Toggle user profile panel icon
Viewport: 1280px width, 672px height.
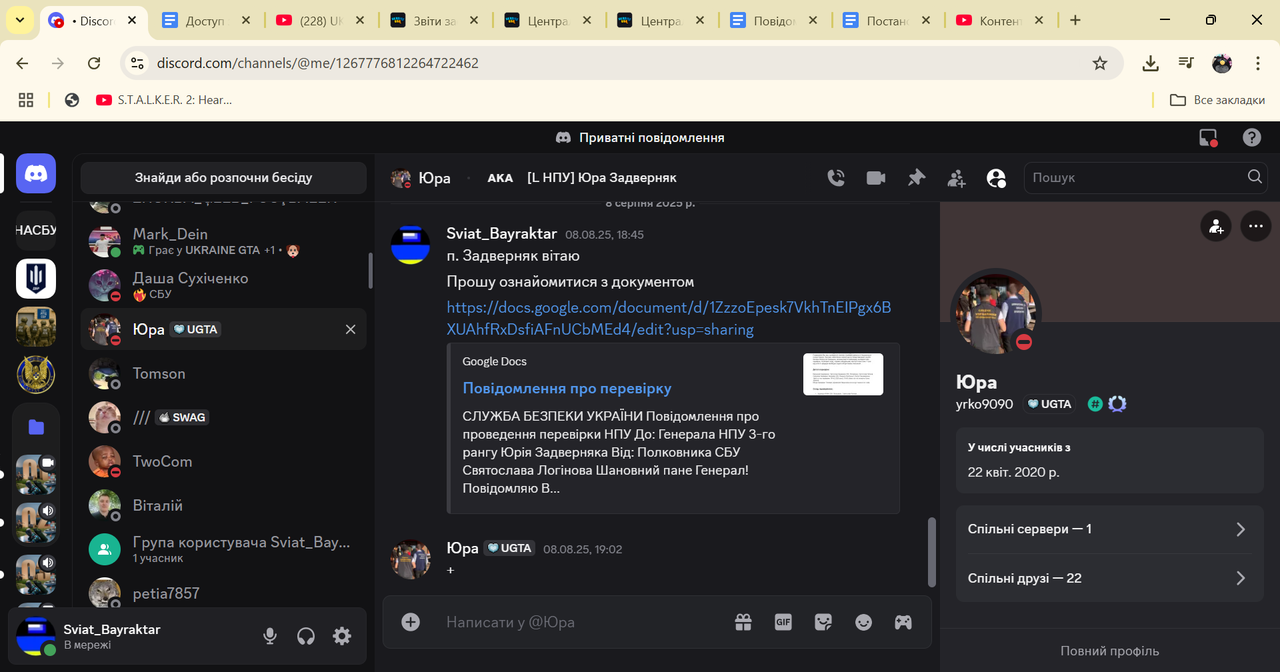point(996,178)
